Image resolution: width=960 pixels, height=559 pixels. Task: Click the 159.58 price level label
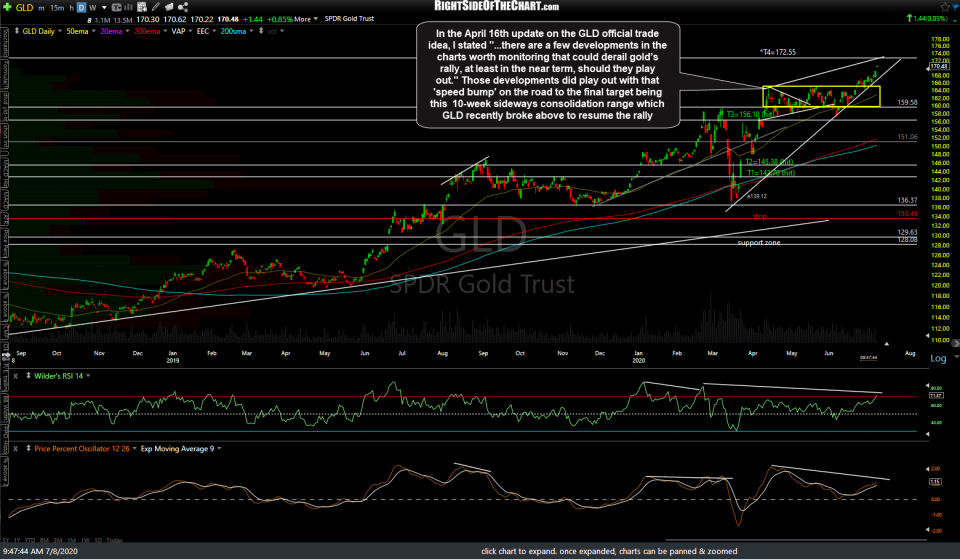pyautogui.click(x=907, y=102)
